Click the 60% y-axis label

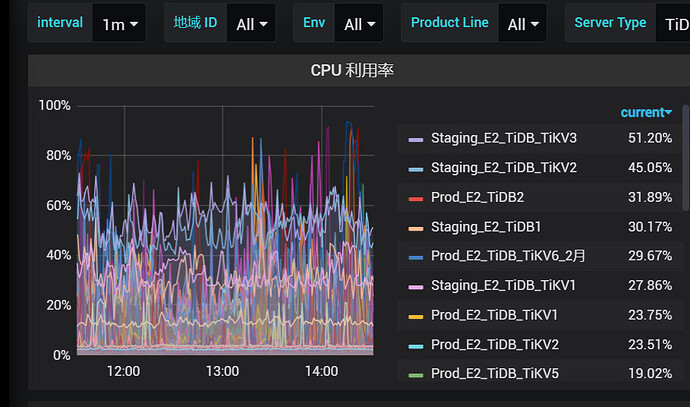point(59,205)
